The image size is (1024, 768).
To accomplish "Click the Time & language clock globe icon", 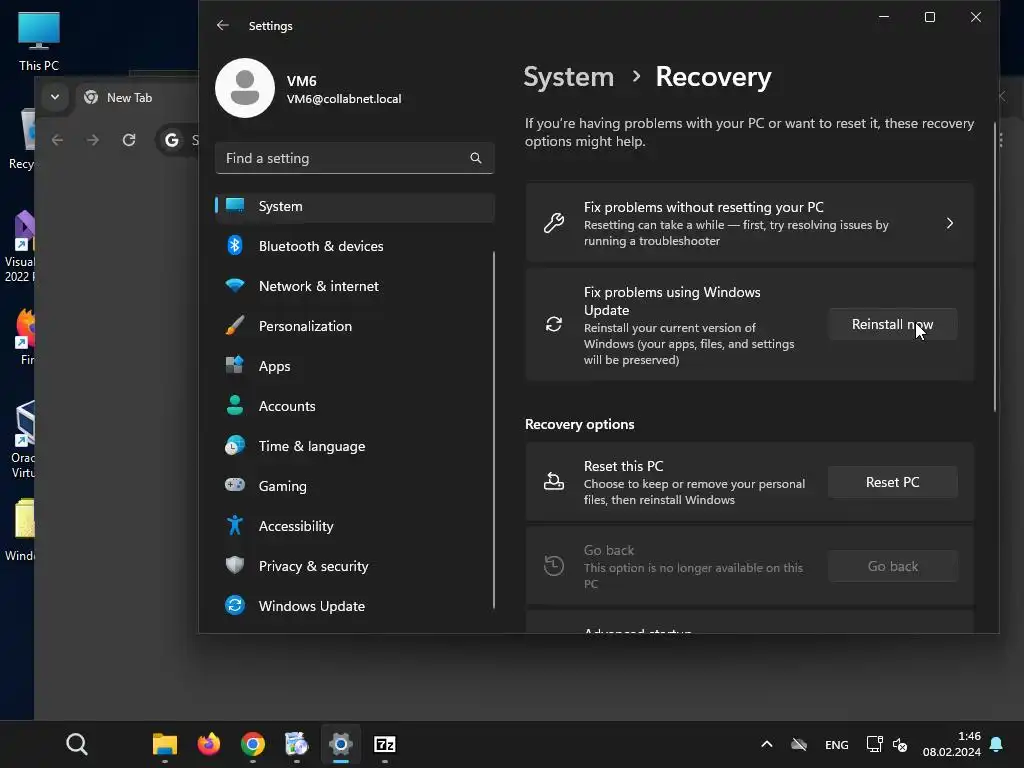I will (x=235, y=445).
